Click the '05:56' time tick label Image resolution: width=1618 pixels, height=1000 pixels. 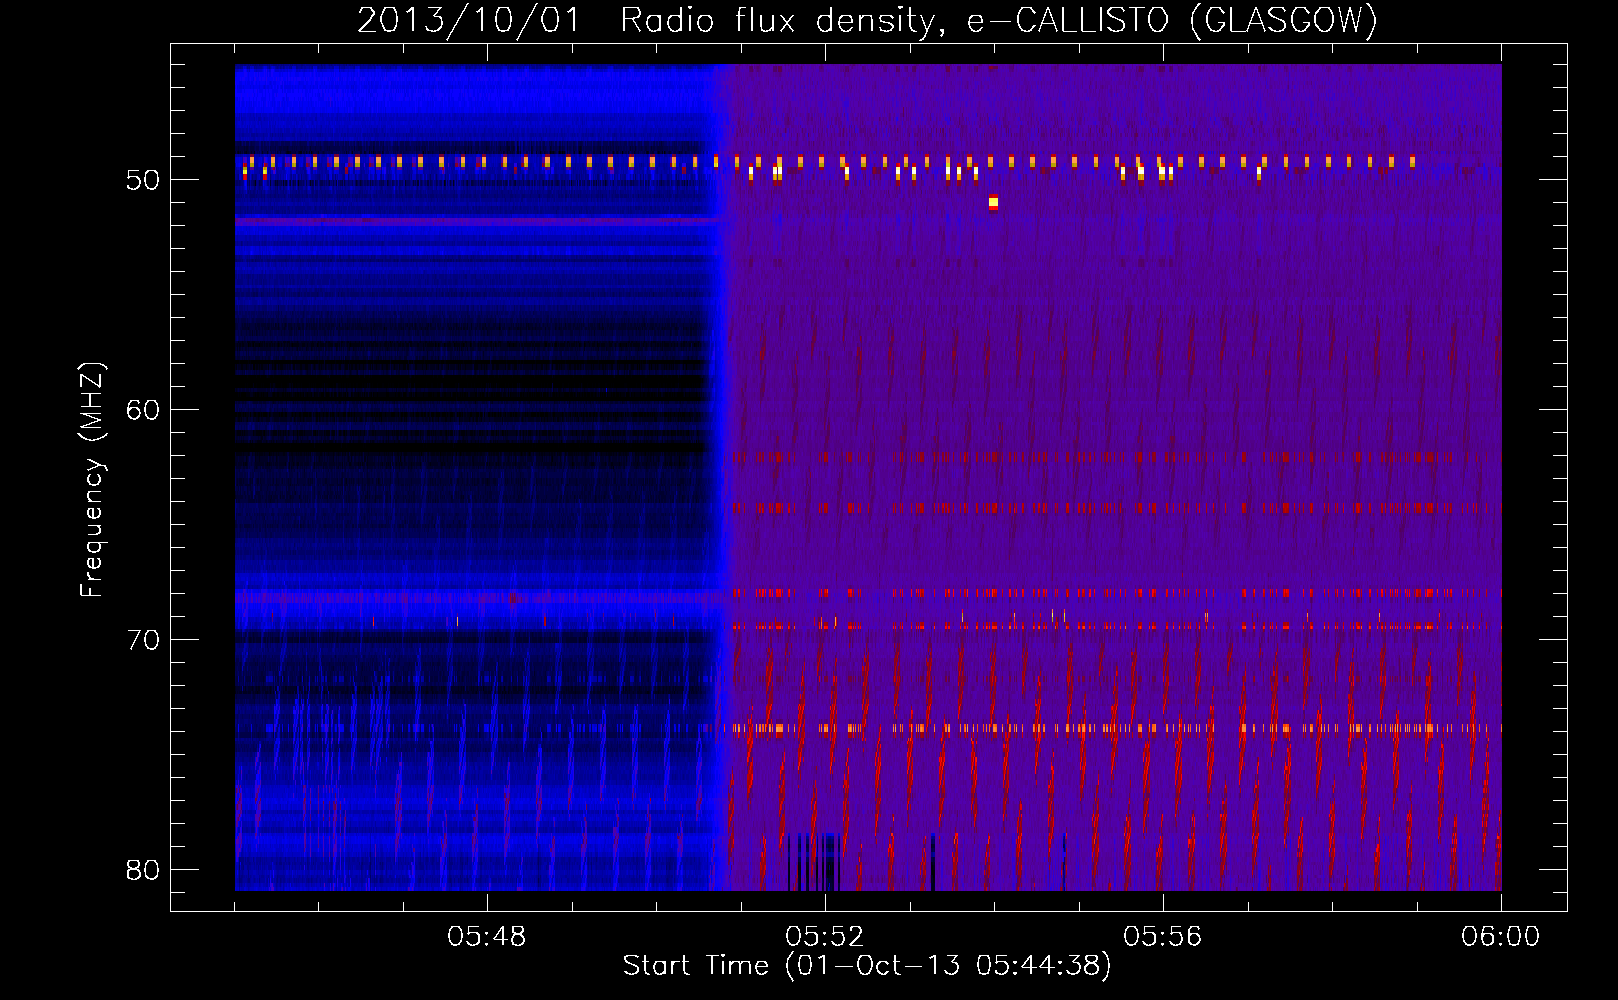coord(1163,937)
